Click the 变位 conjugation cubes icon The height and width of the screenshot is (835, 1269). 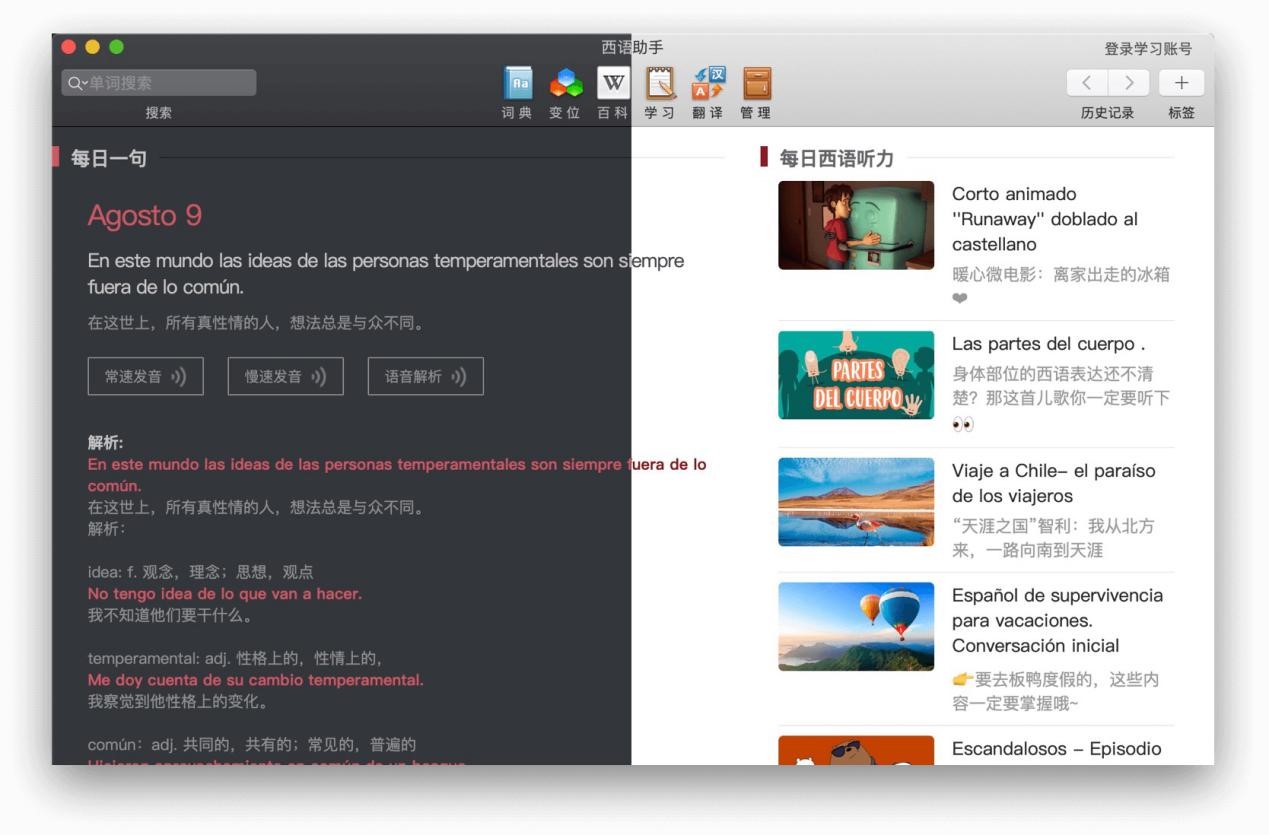tap(565, 83)
